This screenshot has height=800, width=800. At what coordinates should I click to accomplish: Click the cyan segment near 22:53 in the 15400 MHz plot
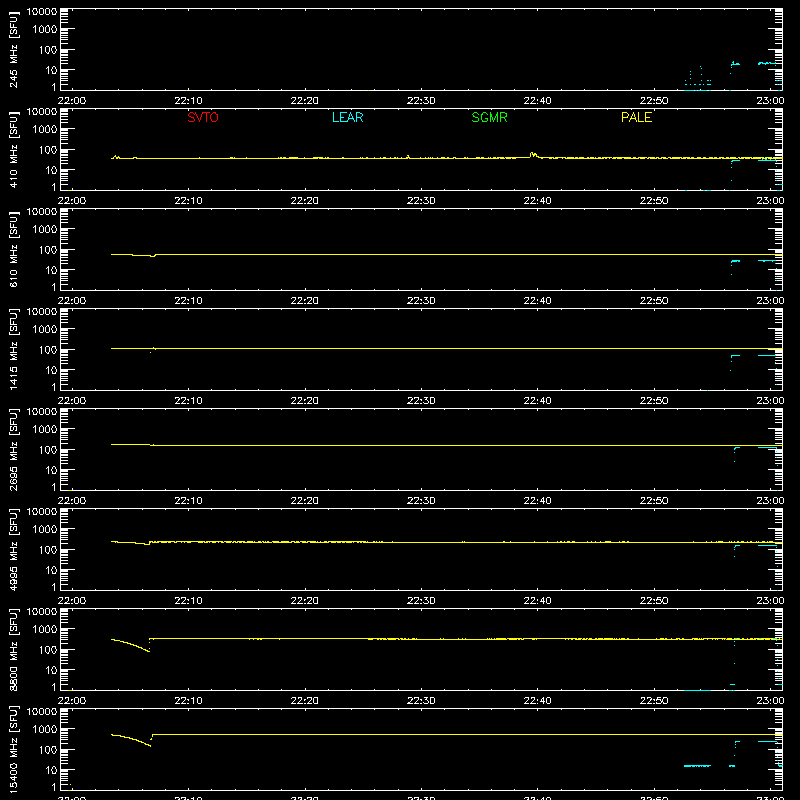click(697, 766)
